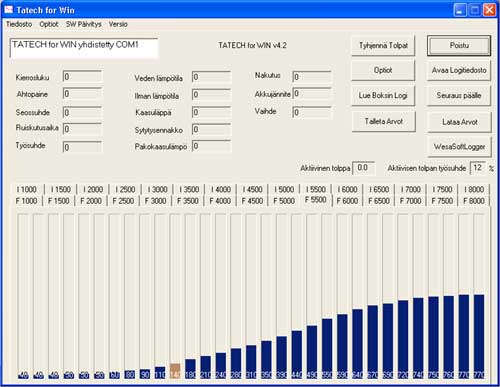Click the Kierrosluku value field
This screenshot has height=387, width=500.
[82, 77]
